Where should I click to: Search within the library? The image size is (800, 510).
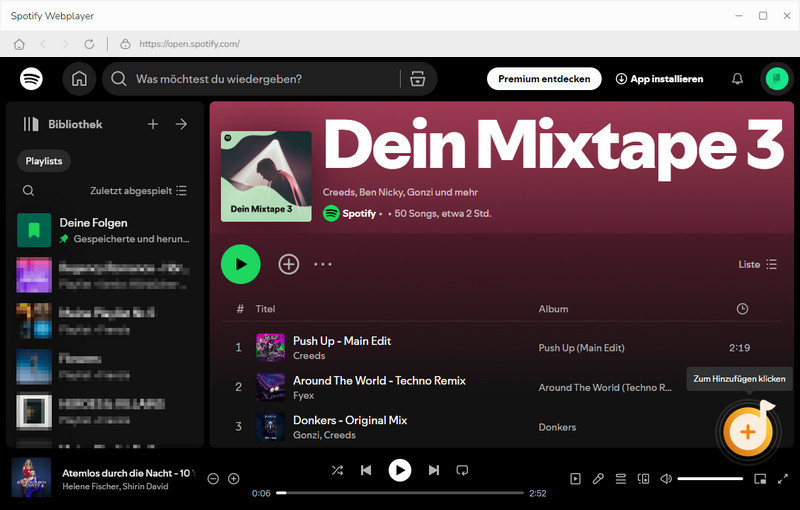(29, 191)
